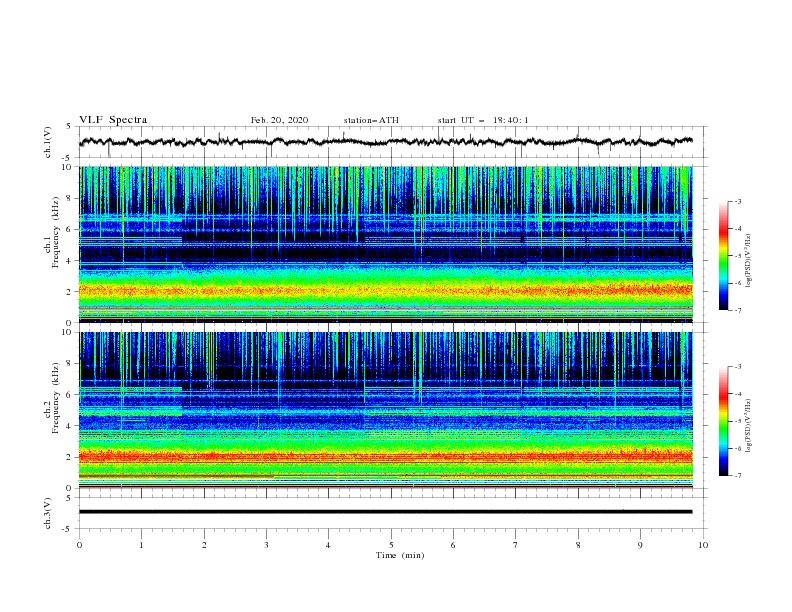792x612 pixels.
Task: Click the '-7' tick on ch.1 color bar
Action: [737, 310]
